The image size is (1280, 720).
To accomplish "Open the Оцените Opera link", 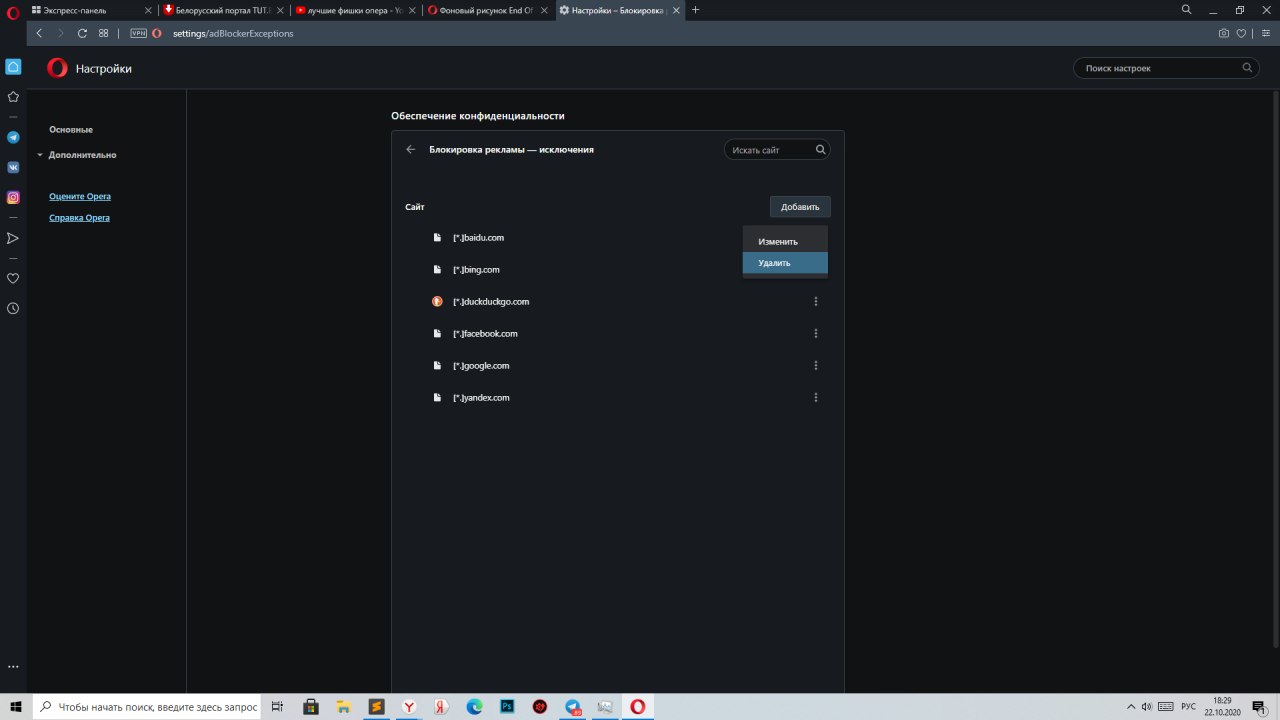I will (80, 197).
